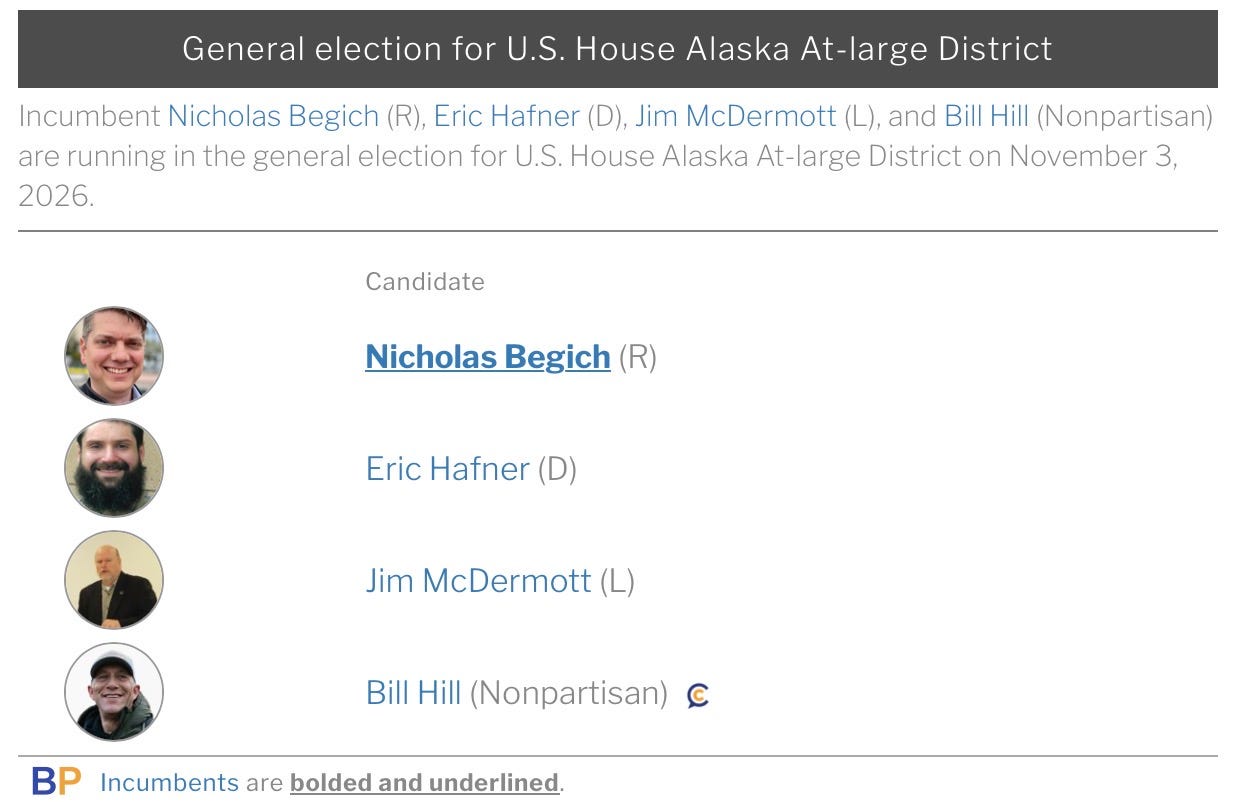The width and height of the screenshot is (1245, 802).
Task: Open Eric Hafner's bearded profile photo
Action: tap(114, 468)
